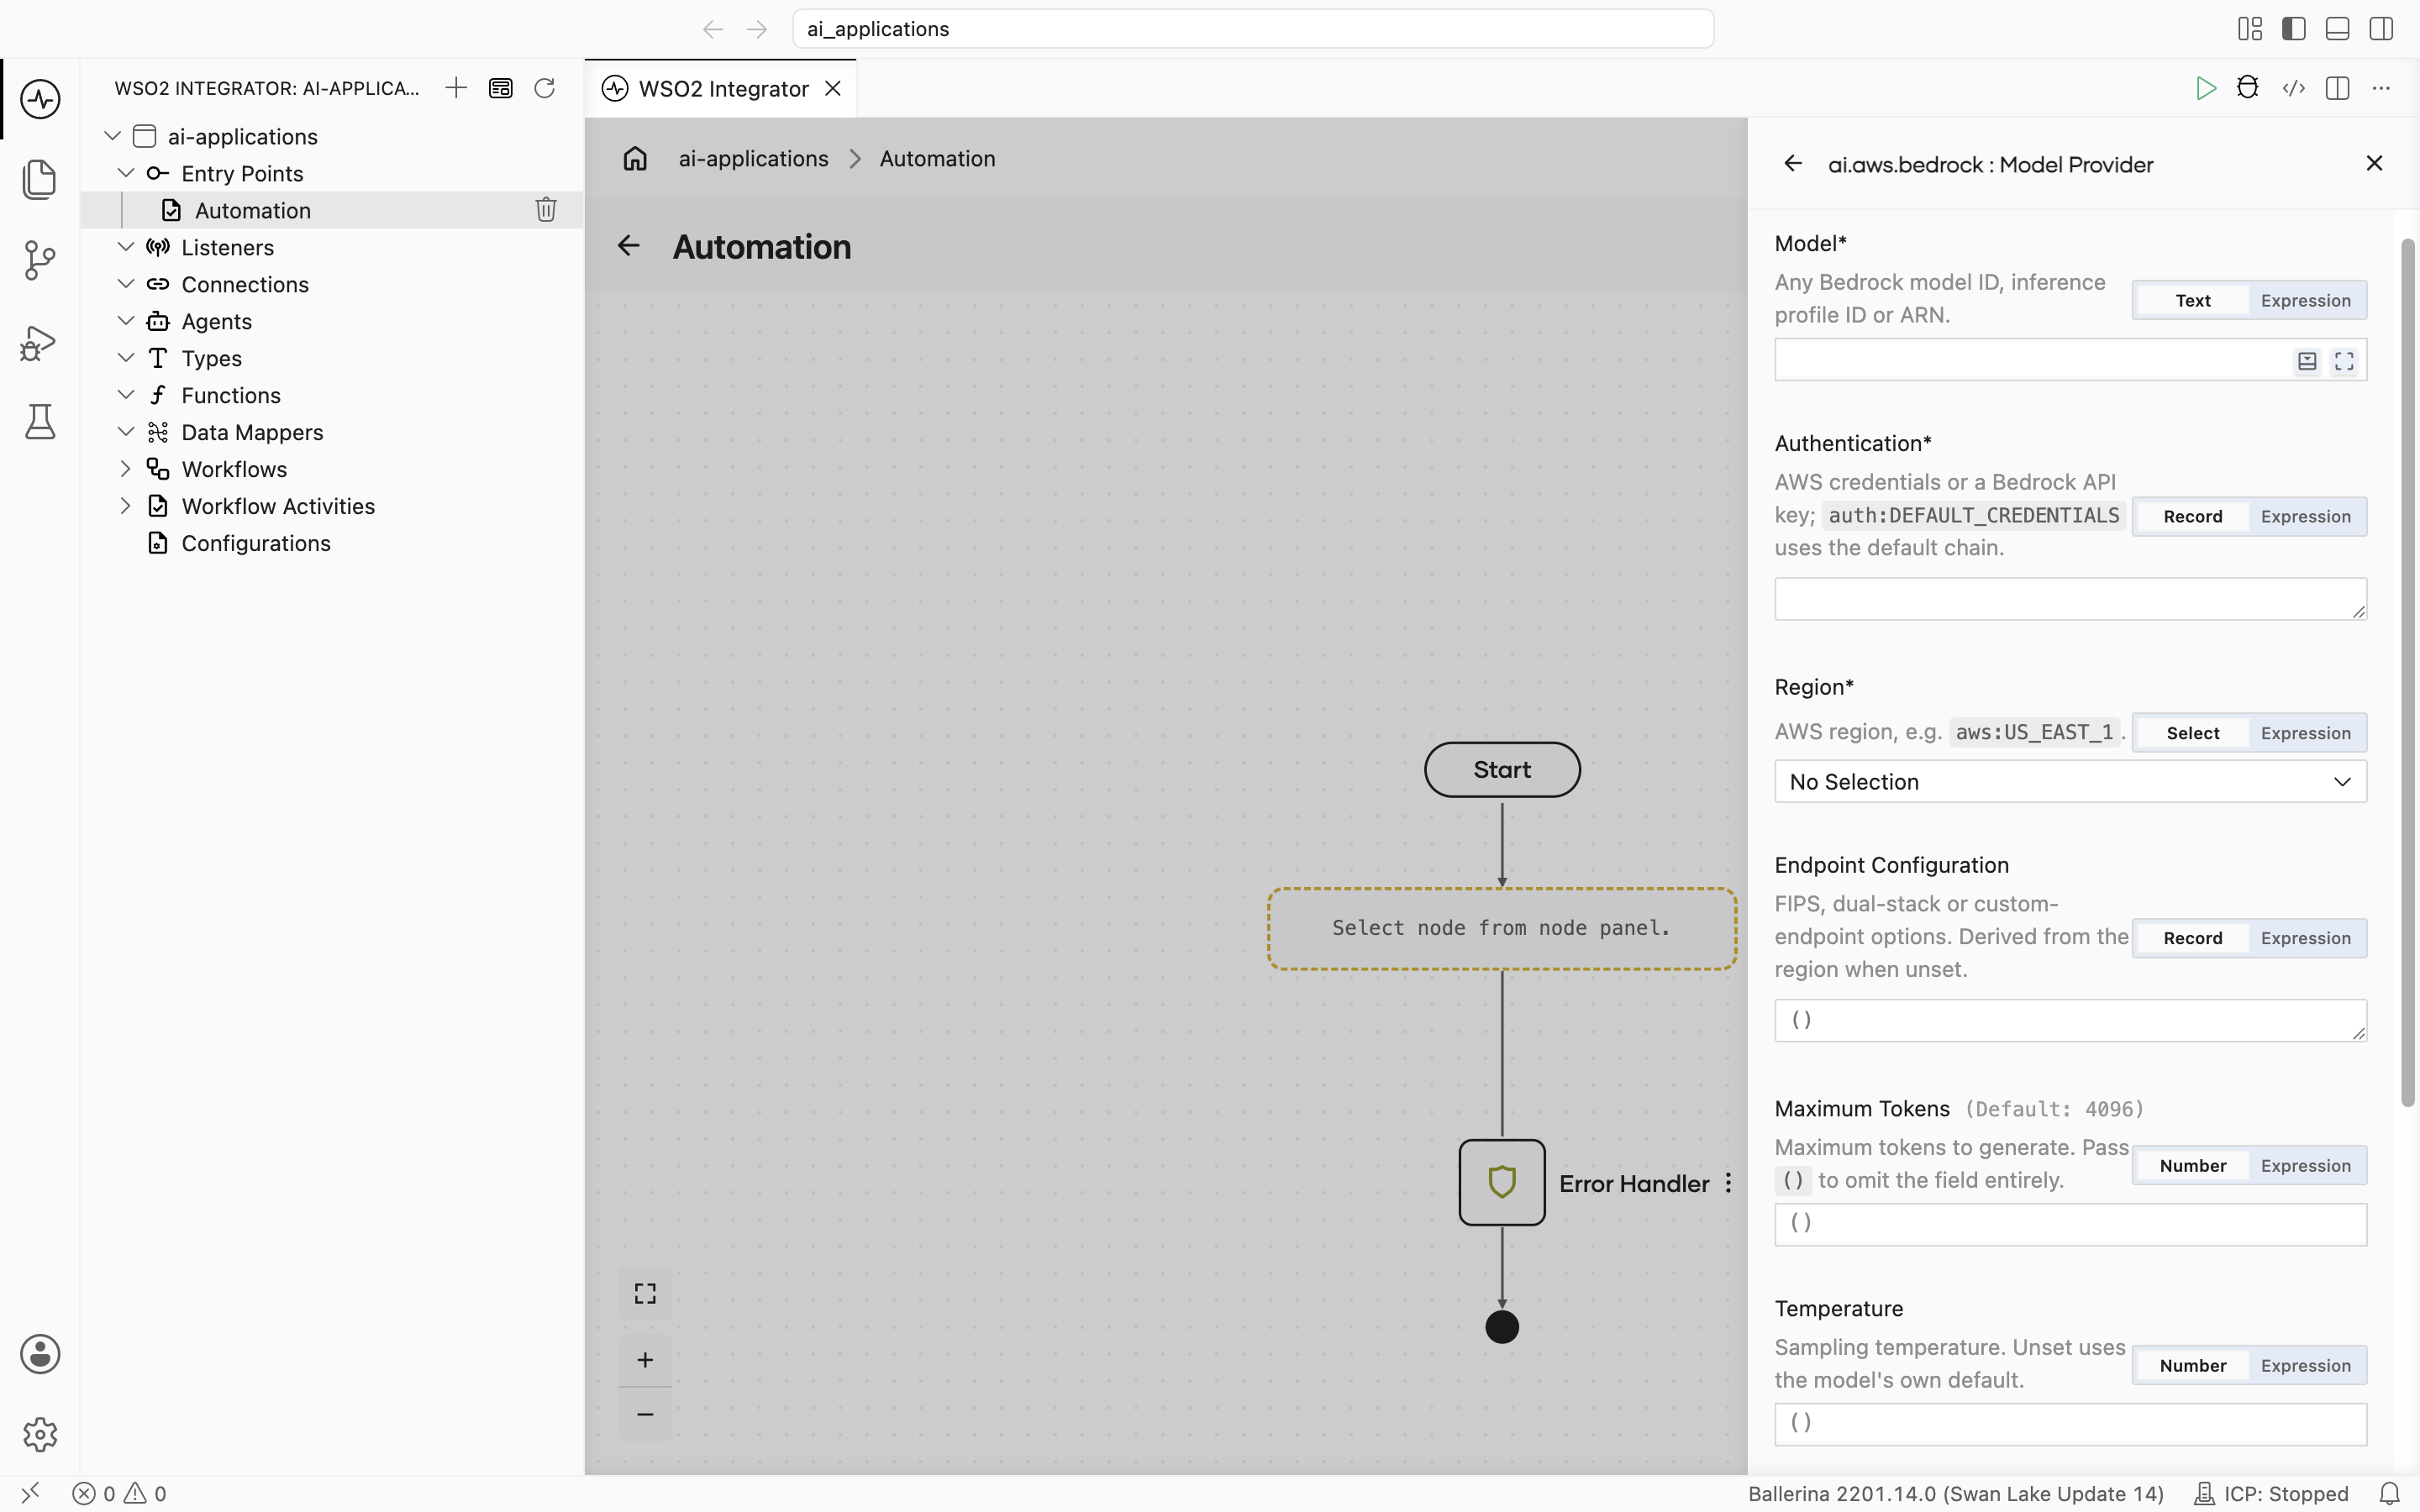The width and height of the screenshot is (2420, 1512).
Task: Collapse the Entry Points section
Action: [x=126, y=173]
